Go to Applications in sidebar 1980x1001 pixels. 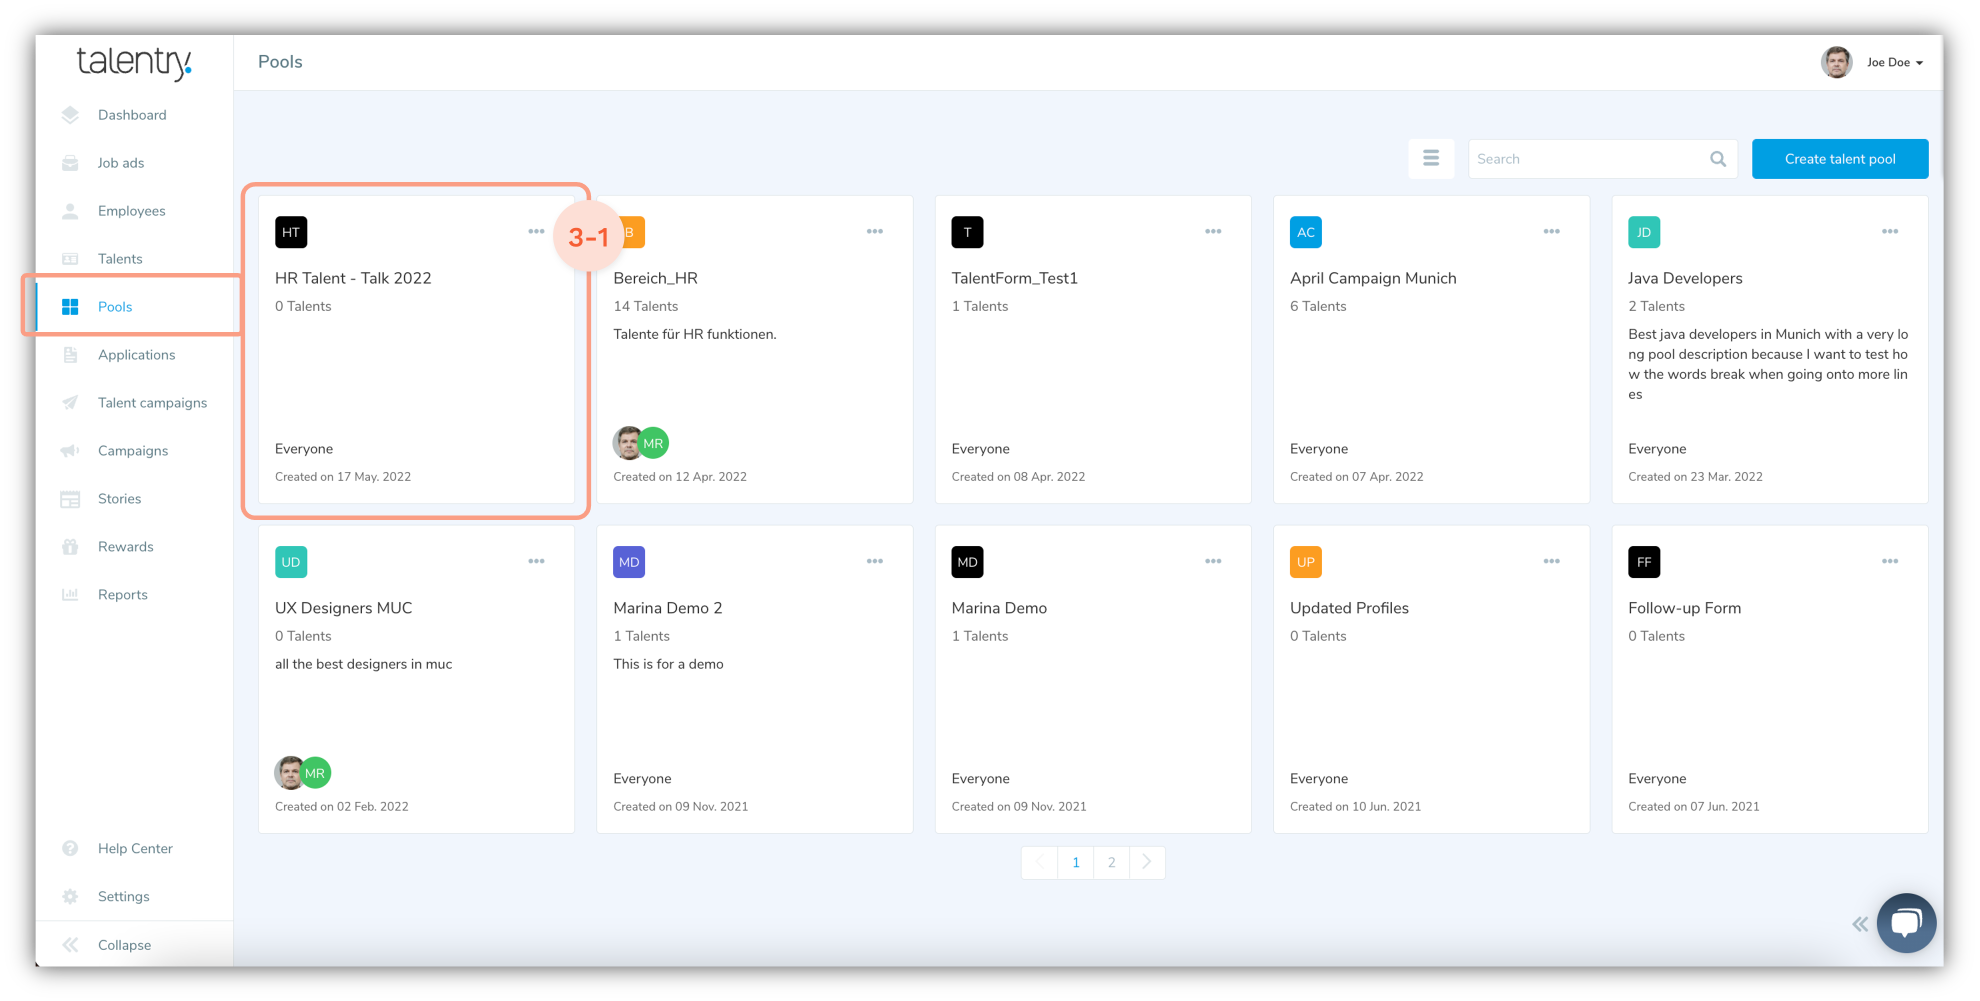click(x=136, y=355)
